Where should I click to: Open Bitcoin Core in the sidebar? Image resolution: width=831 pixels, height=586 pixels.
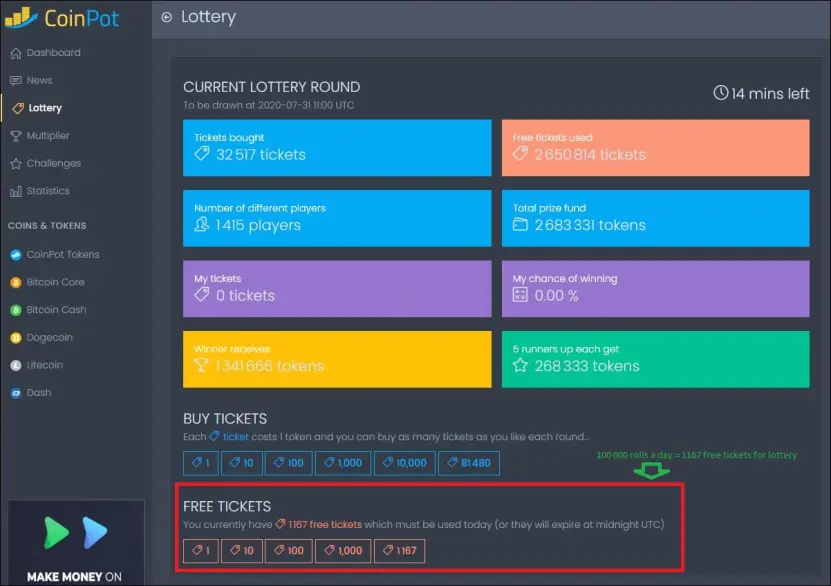(55, 282)
